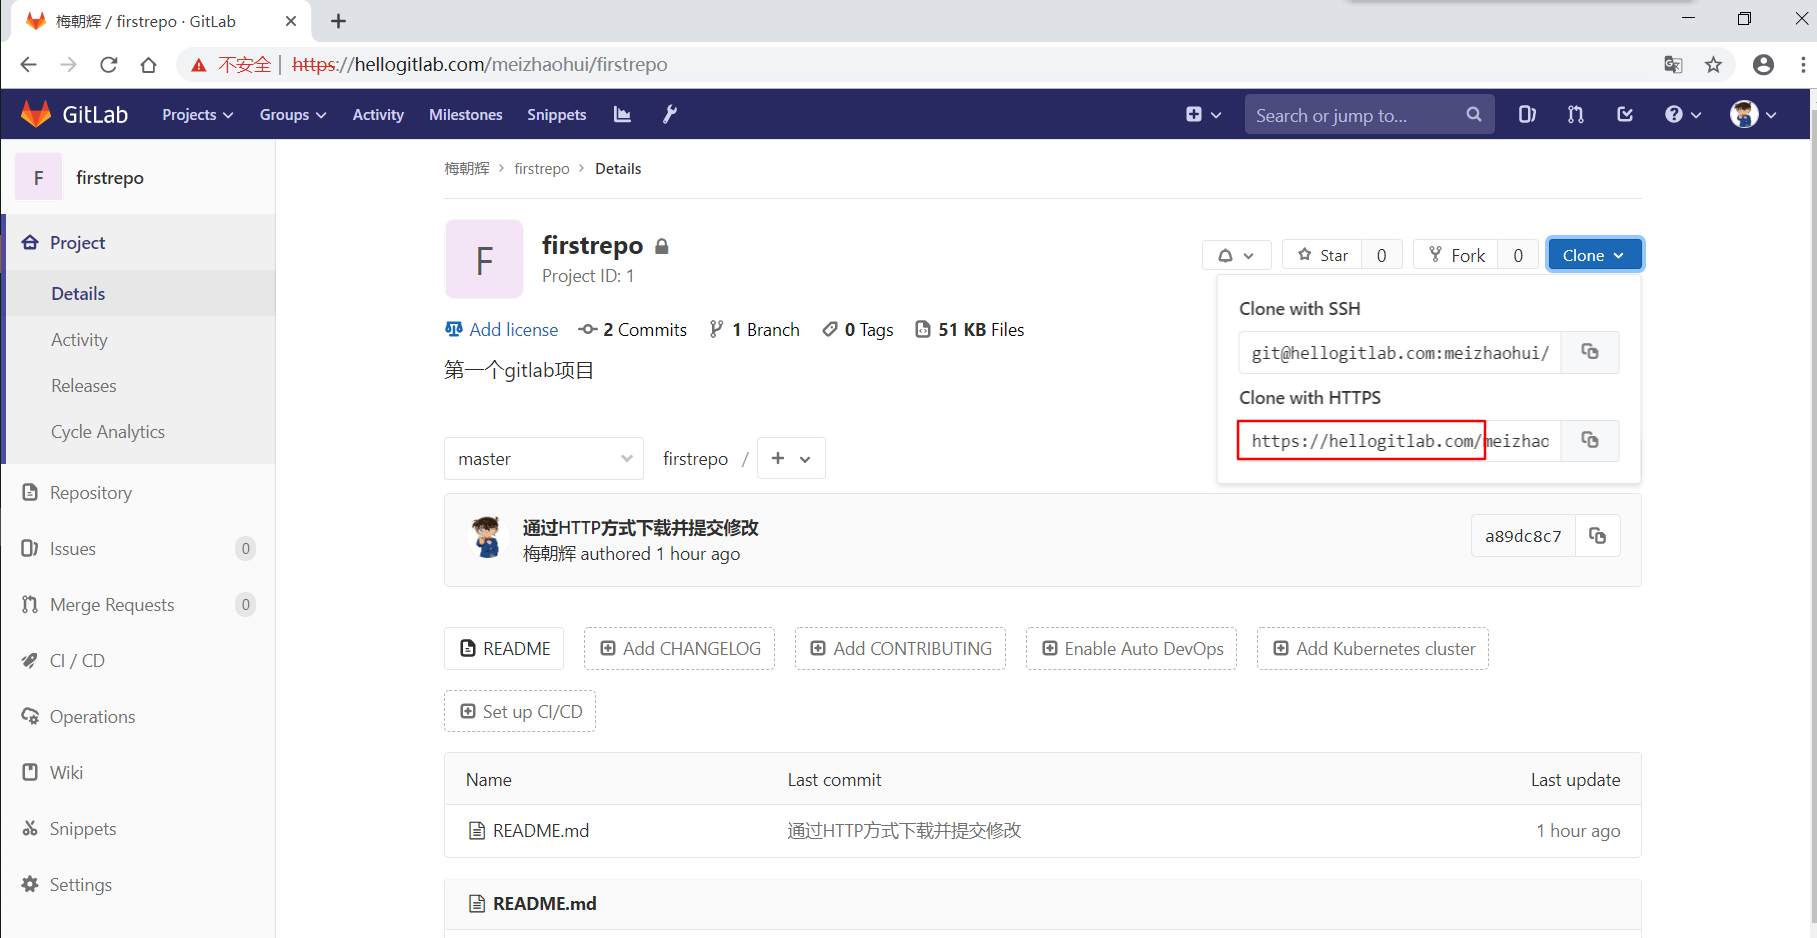
Task: Copy the SSH clone URL
Action: tap(1590, 352)
